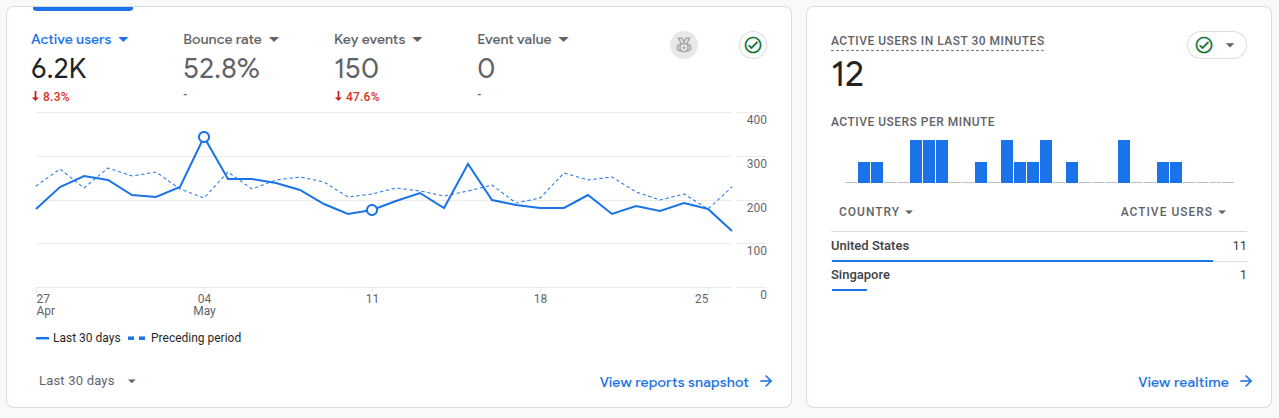Viewport: 1279px width, 418px height.
Task: Expand the COUNTRY dimension dropdown
Action: [x=908, y=212]
